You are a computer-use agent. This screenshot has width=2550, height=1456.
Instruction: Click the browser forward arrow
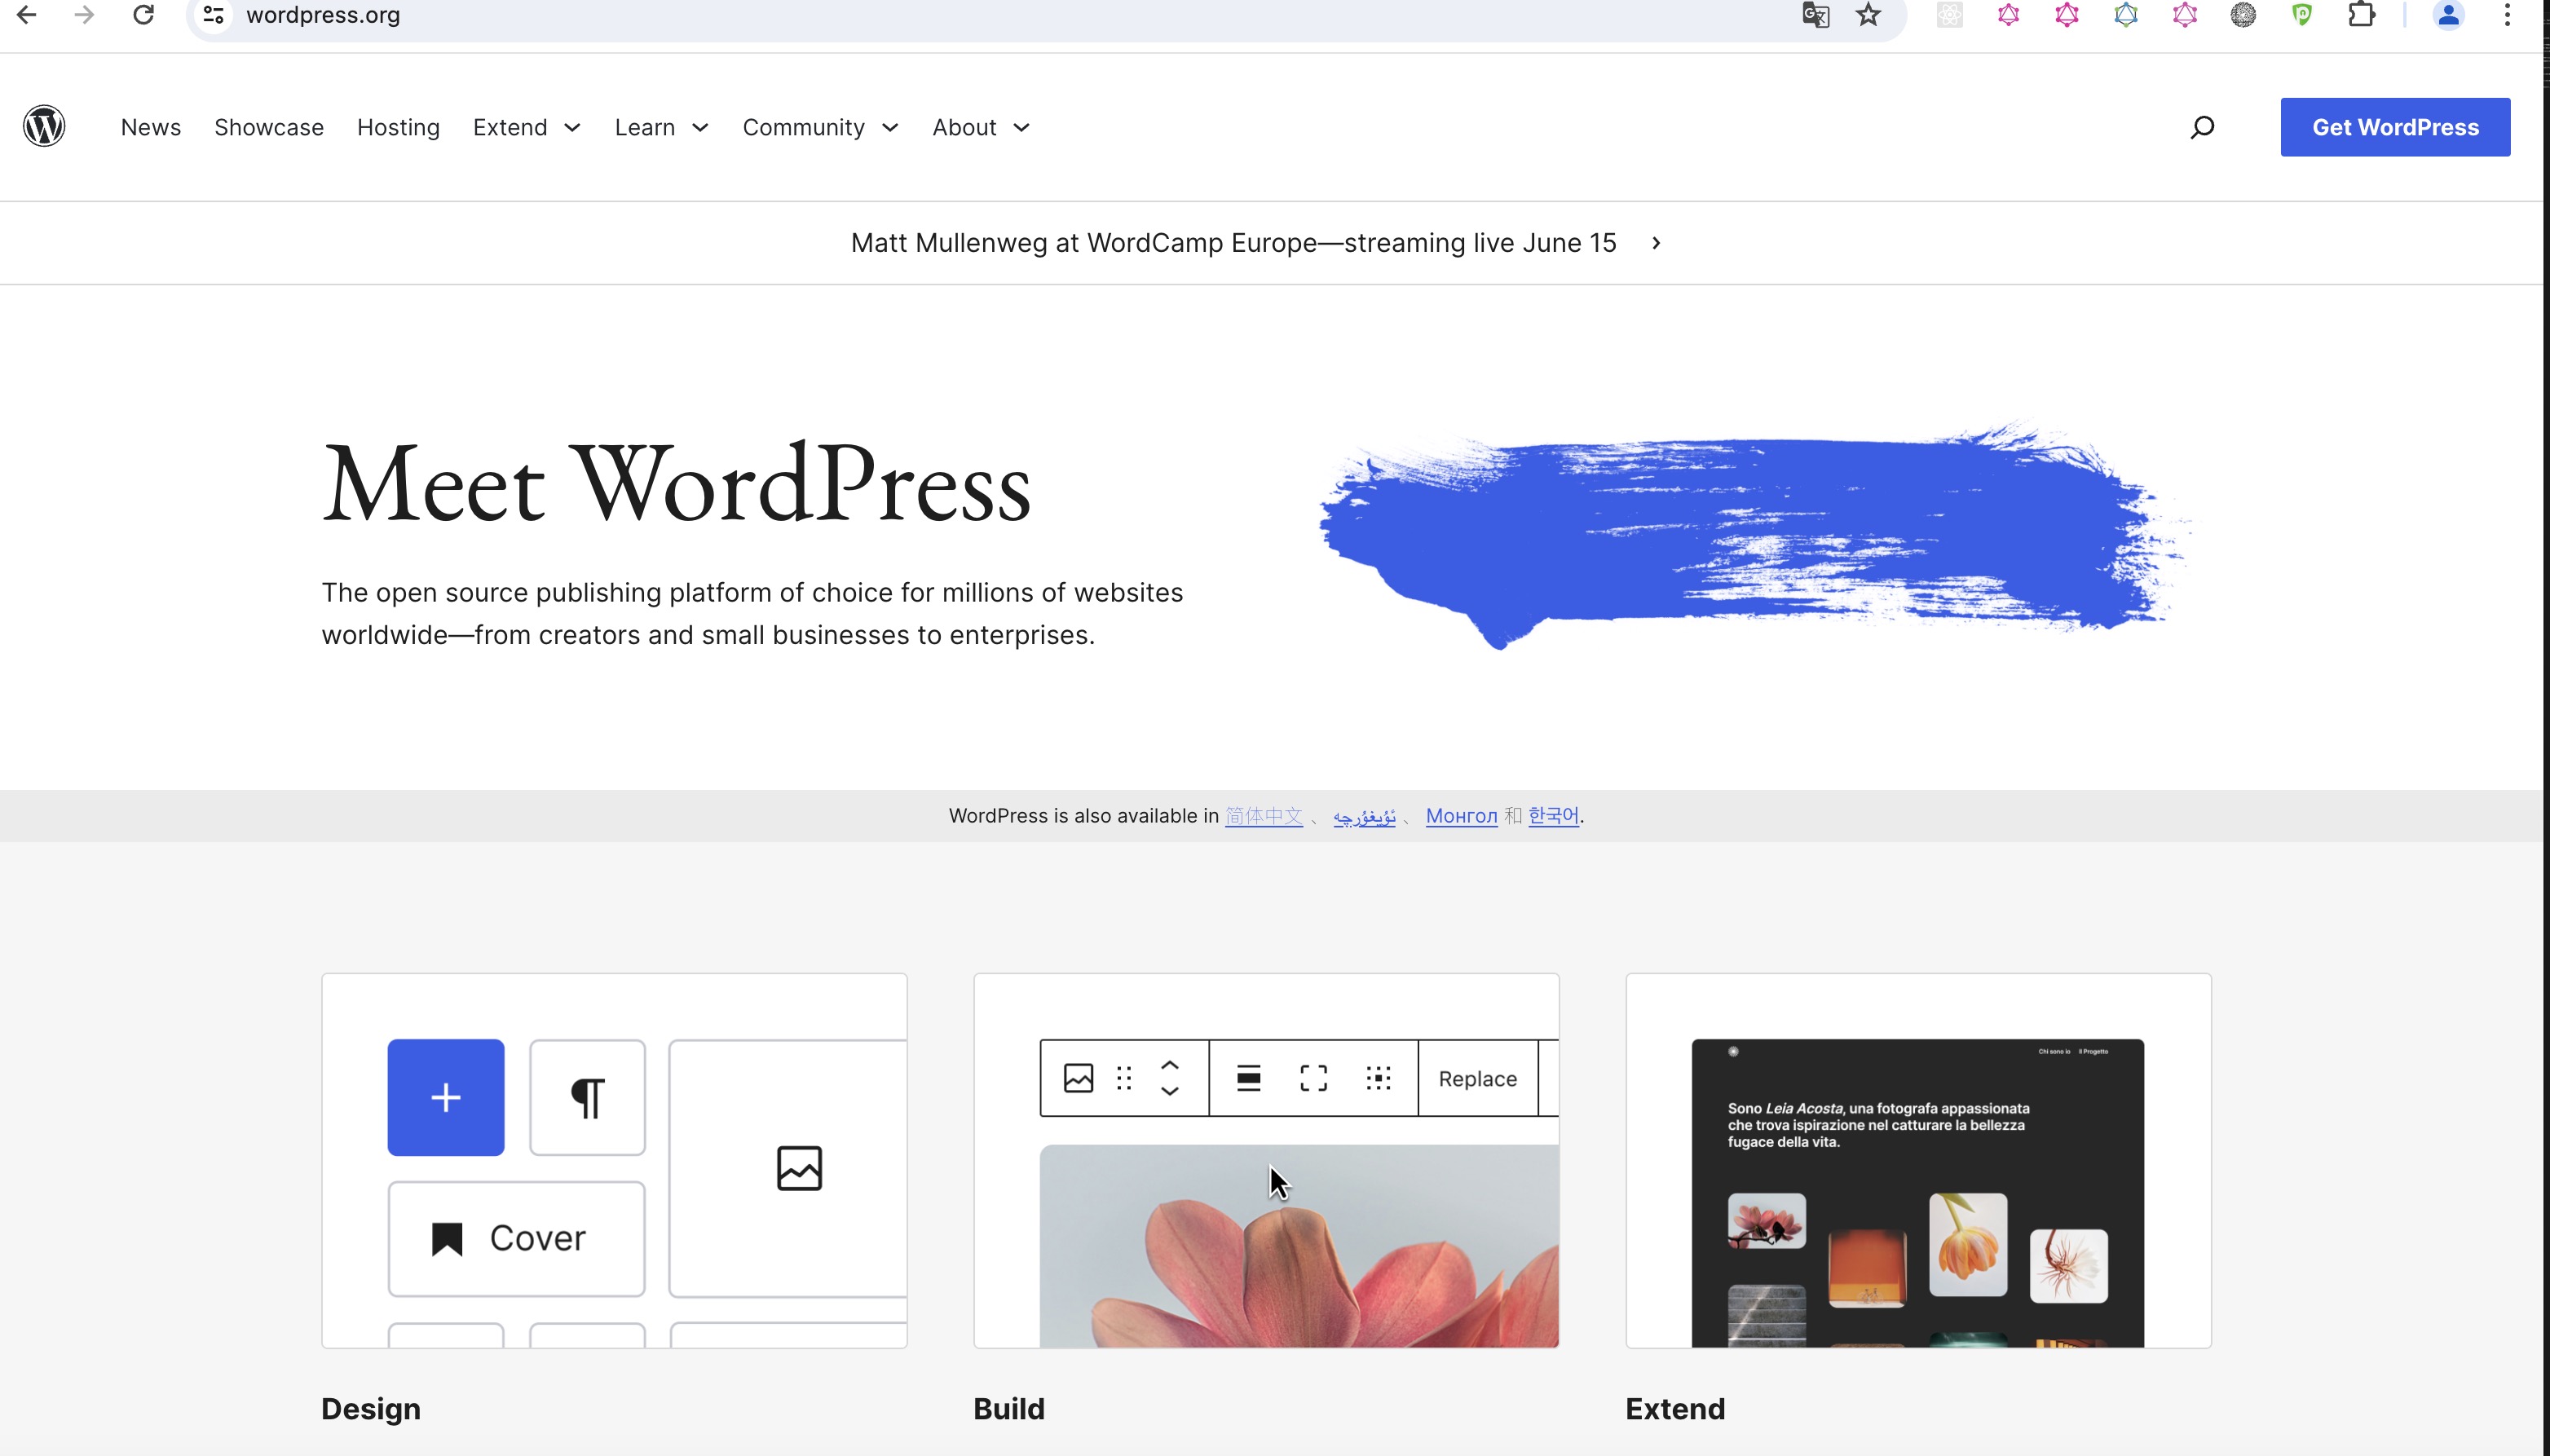[85, 15]
